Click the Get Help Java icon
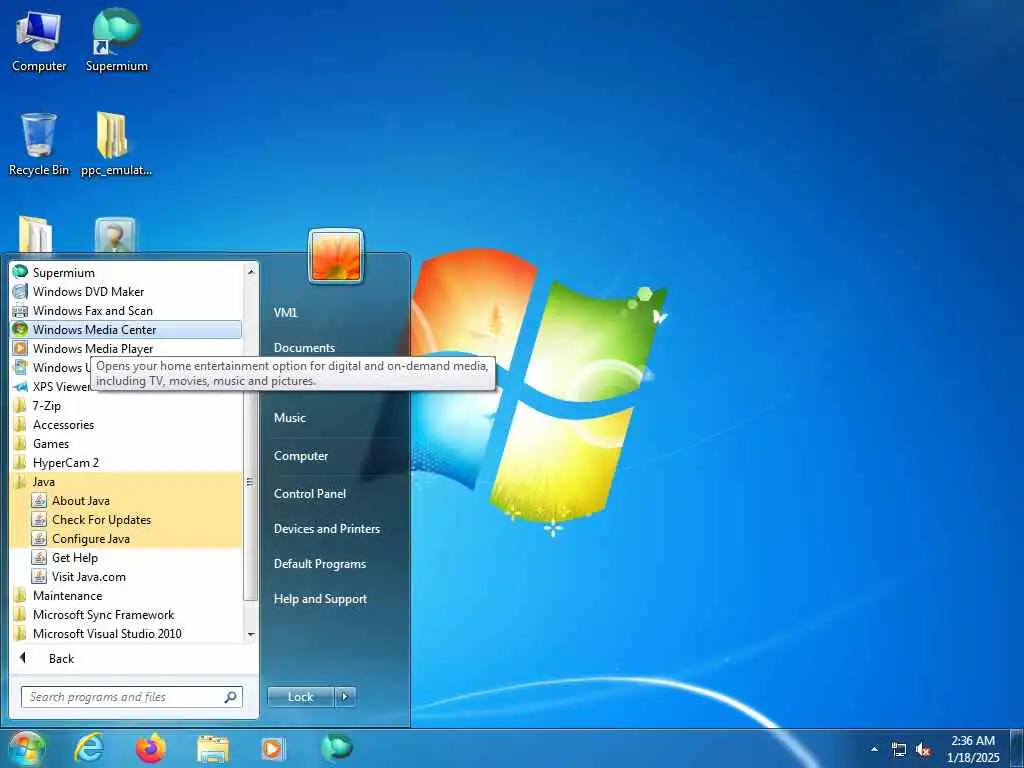1024x768 pixels. (39, 558)
